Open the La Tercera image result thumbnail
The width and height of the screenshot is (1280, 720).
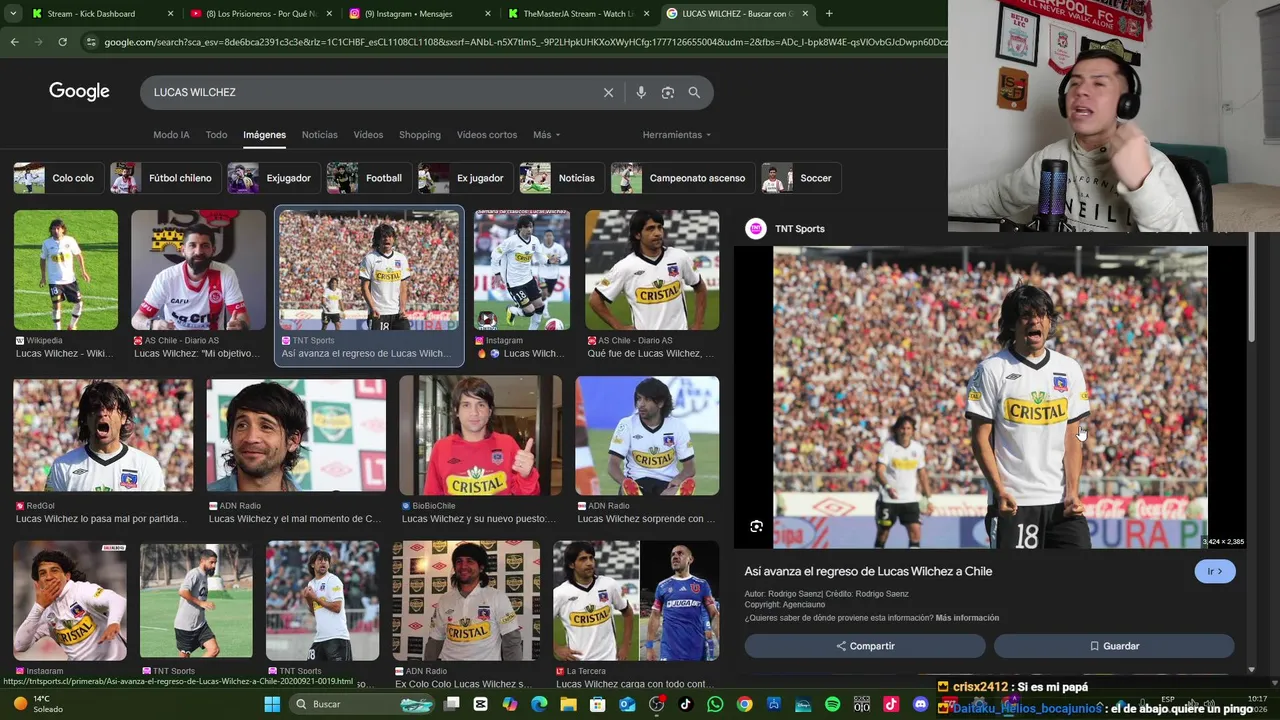pos(636,601)
